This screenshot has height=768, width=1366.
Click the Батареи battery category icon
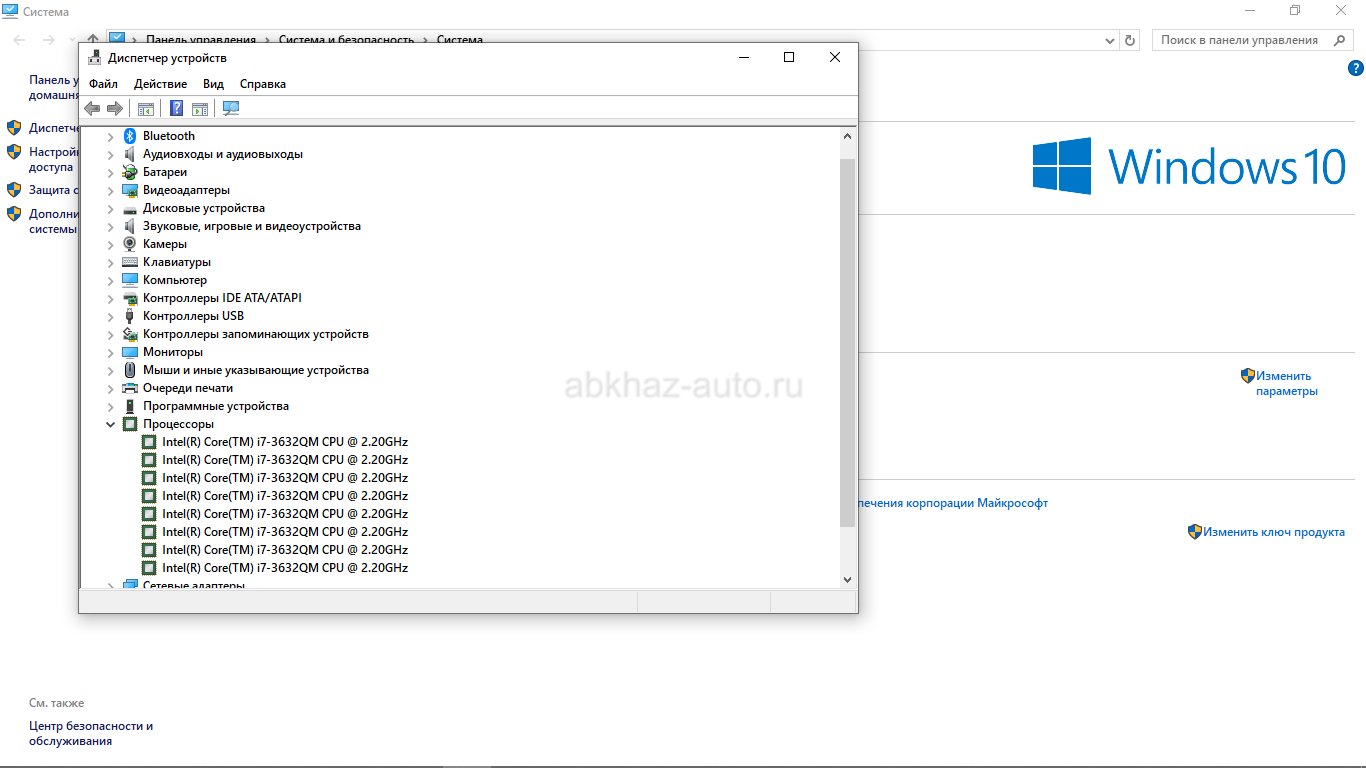[129, 172]
